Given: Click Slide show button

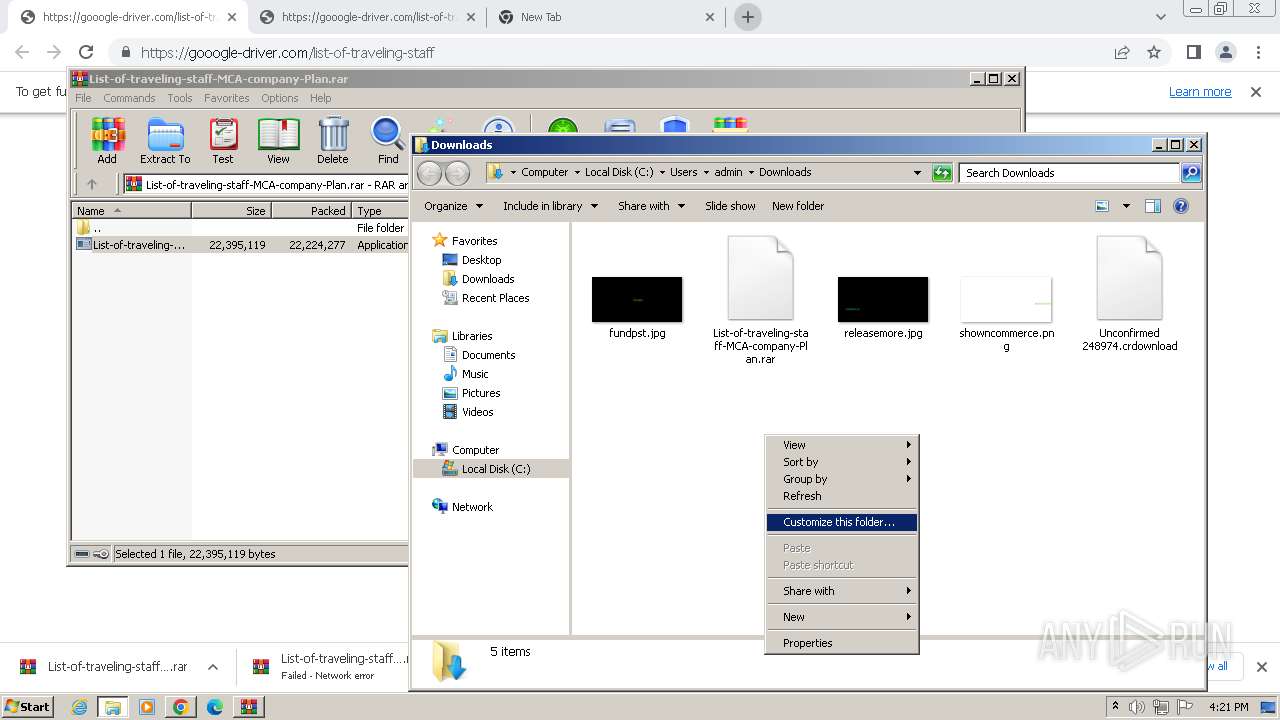Looking at the screenshot, I should click(x=730, y=206).
